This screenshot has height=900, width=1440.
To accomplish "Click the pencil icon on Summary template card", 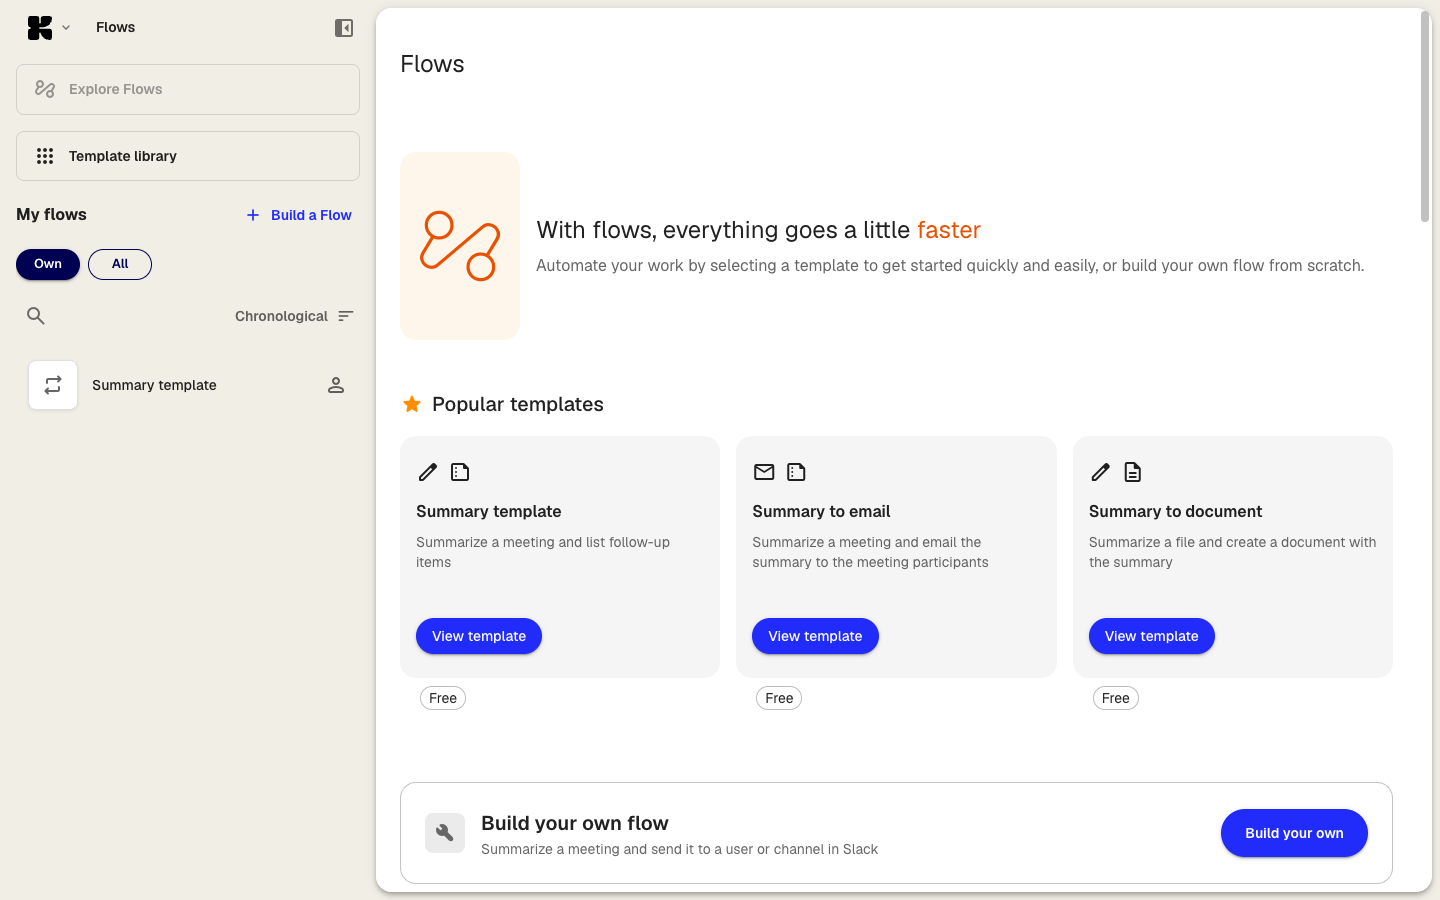I will click(x=428, y=472).
